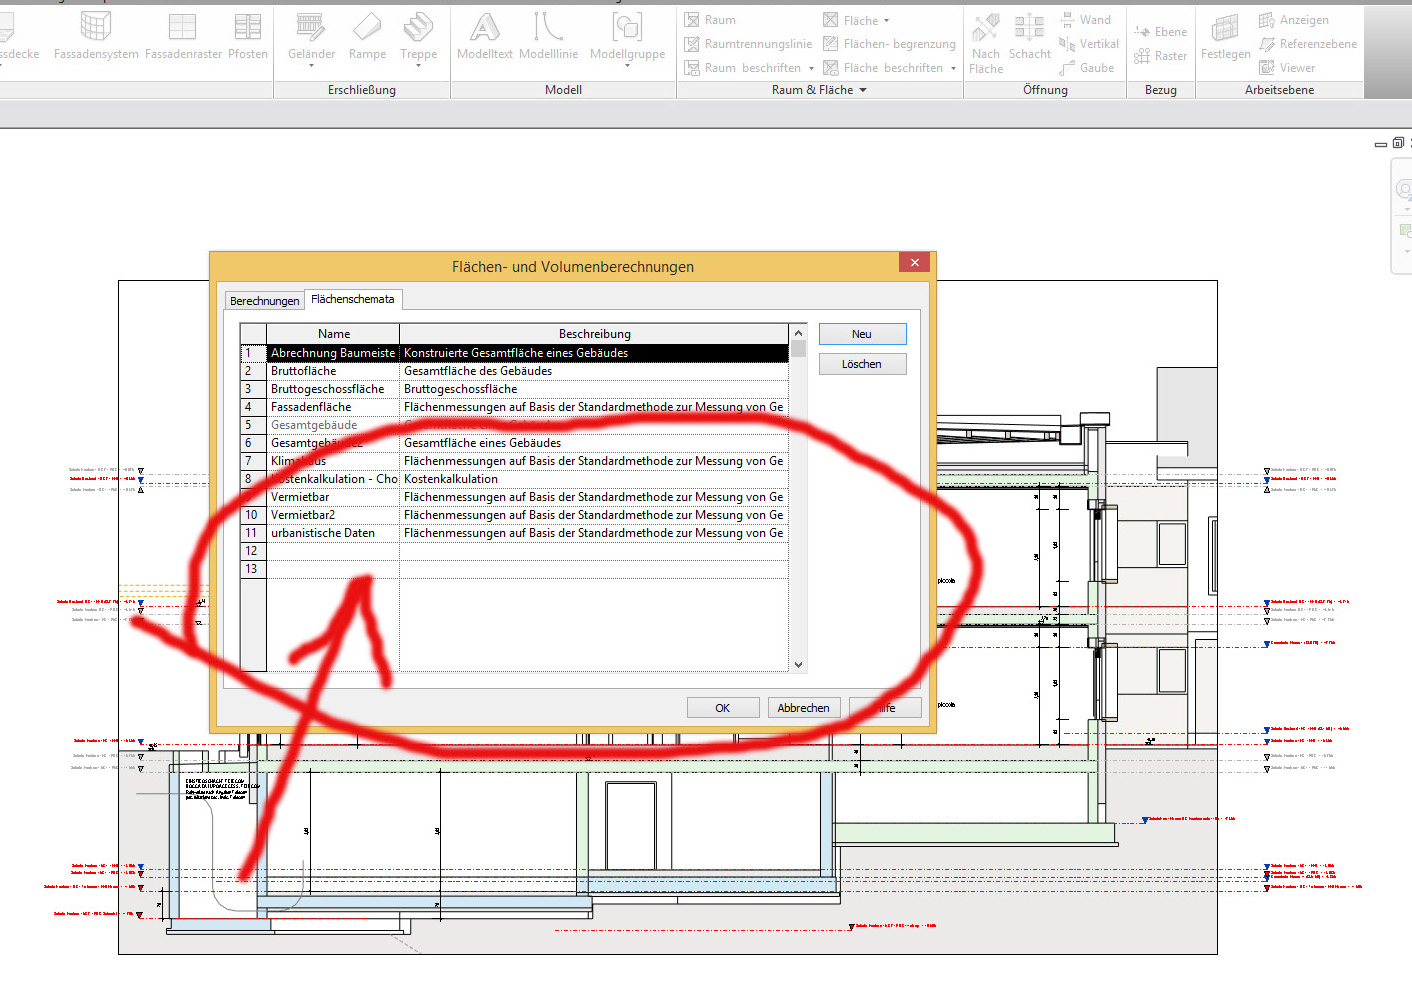
Task: Select the Vertikal opening tool
Action: pos(1089,44)
